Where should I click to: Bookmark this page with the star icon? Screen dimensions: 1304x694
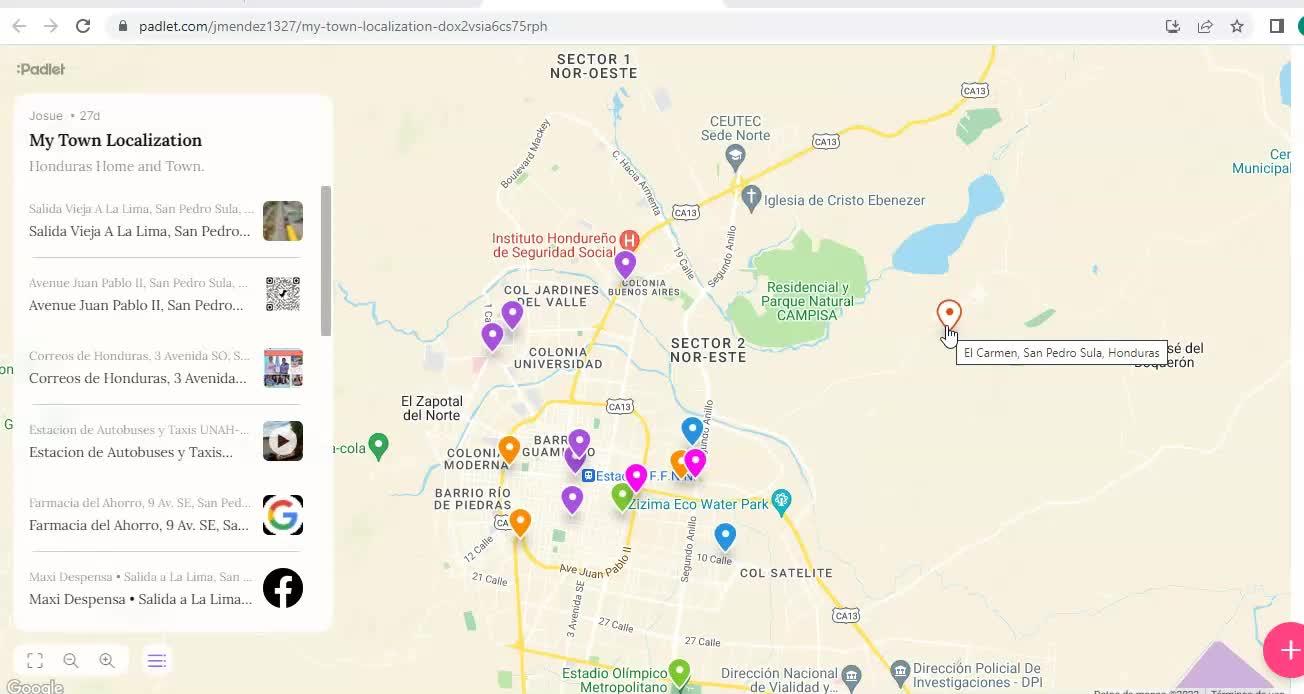pyautogui.click(x=1237, y=26)
